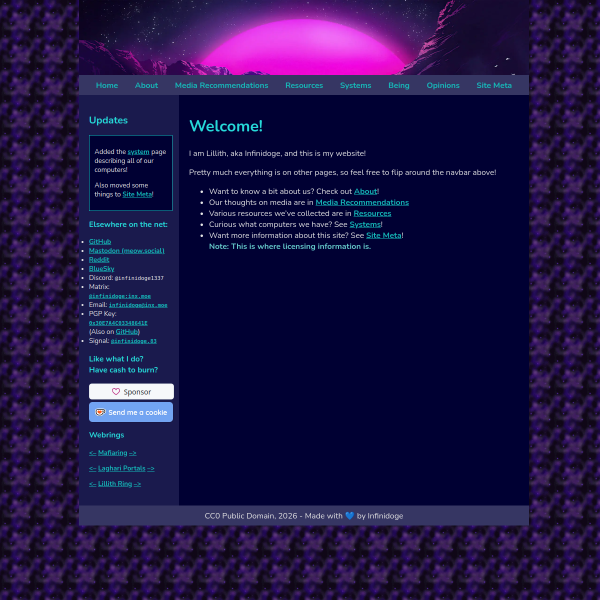Screen dimensions: 600x600
Task: Go to About in the navbar
Action: click(146, 85)
